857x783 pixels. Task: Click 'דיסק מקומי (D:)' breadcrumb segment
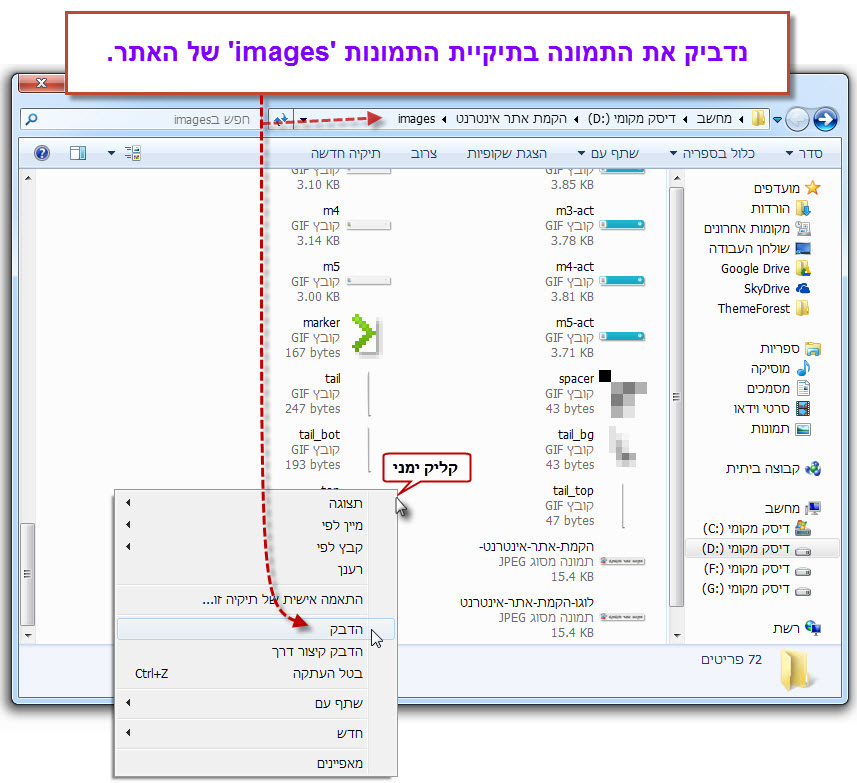[x=631, y=119]
